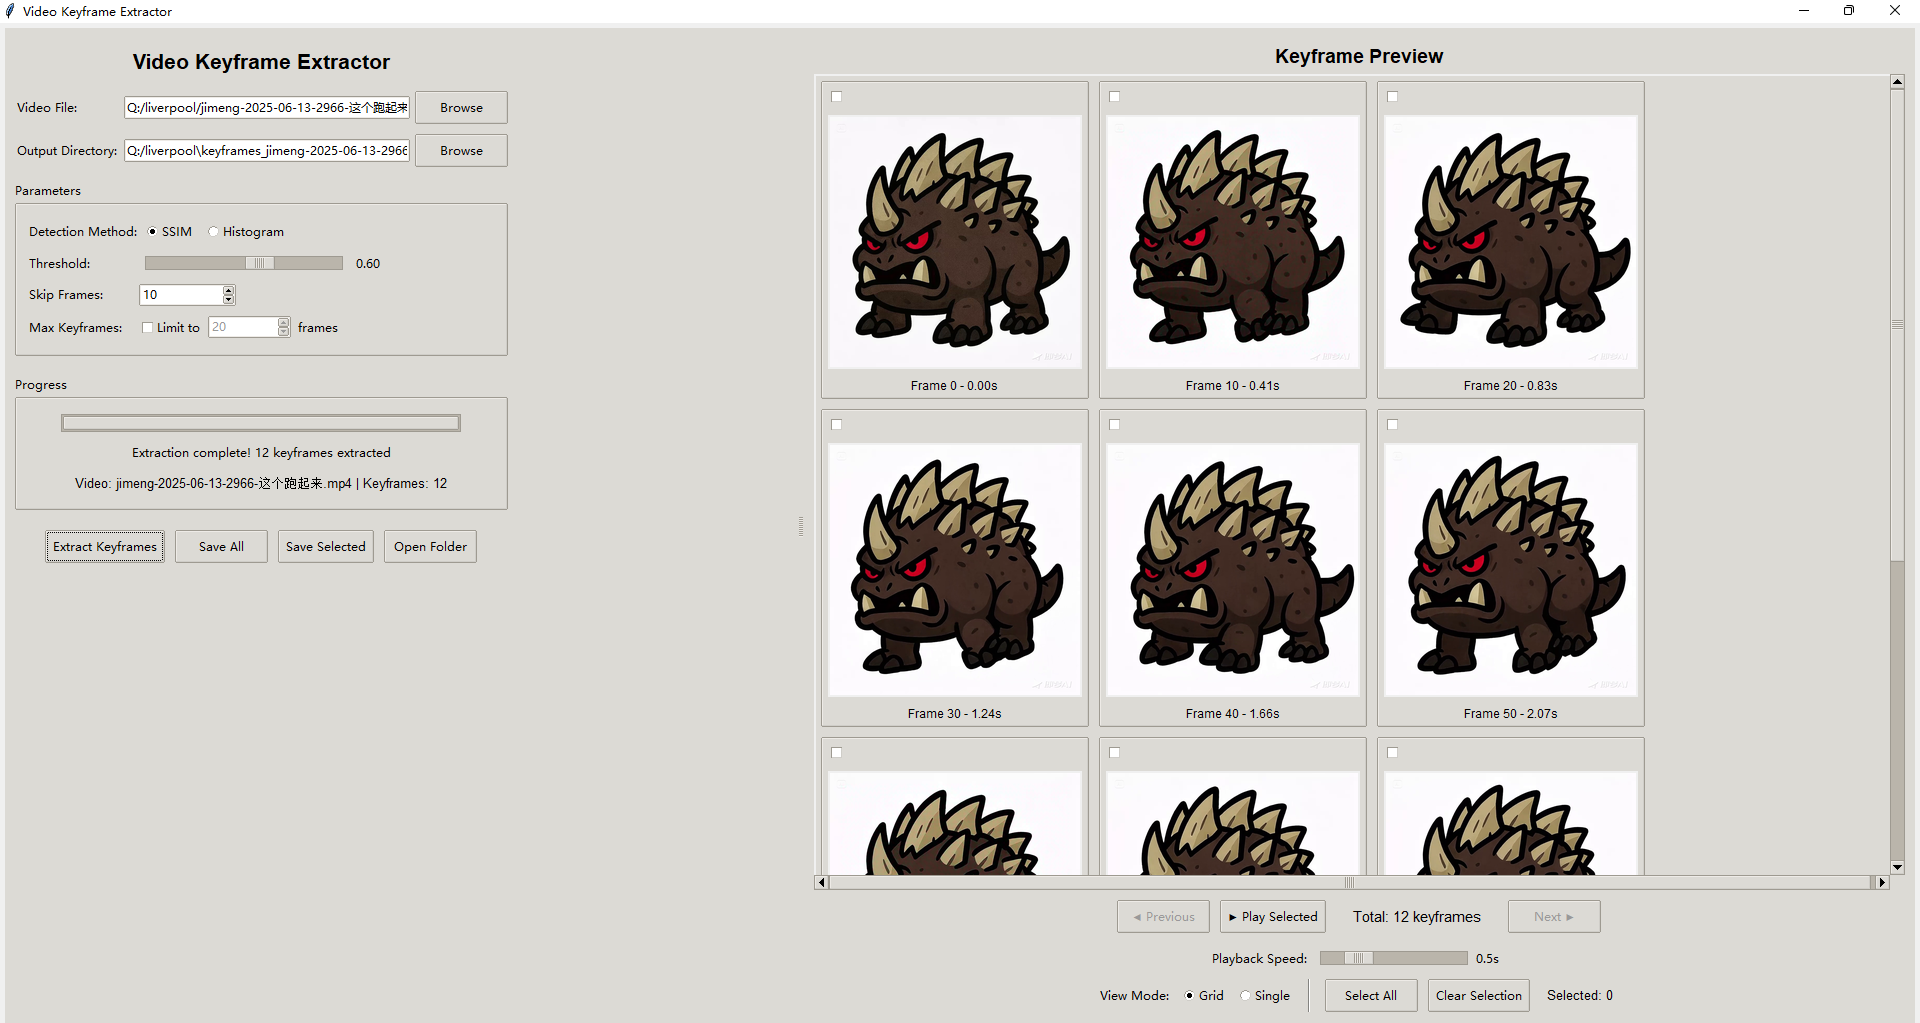The height and width of the screenshot is (1023, 1920).
Task: Click the Select All button
Action: point(1371,996)
